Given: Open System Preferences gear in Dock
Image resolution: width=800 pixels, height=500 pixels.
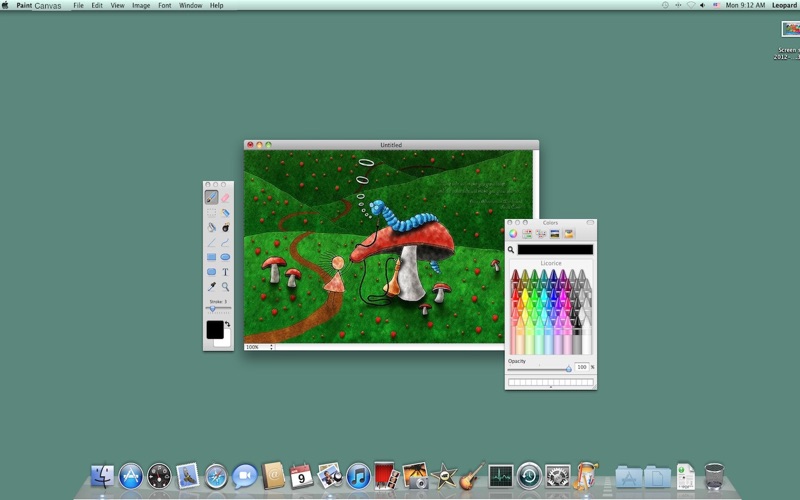Looking at the screenshot, I should coord(558,477).
